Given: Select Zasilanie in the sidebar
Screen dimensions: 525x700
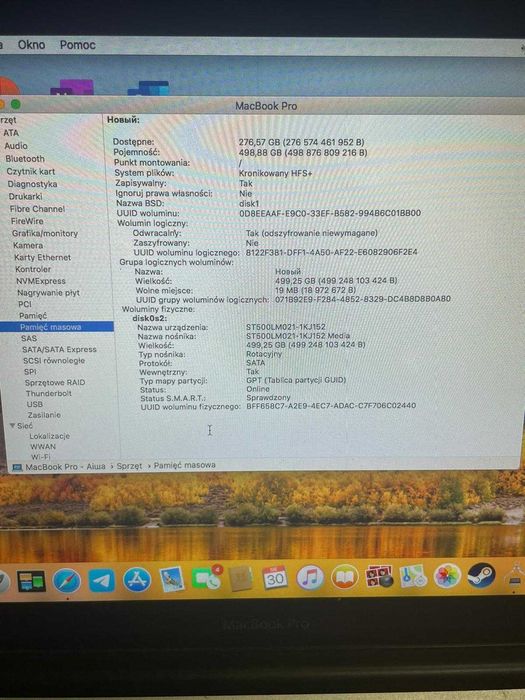Looking at the screenshot, I should 44,415.
